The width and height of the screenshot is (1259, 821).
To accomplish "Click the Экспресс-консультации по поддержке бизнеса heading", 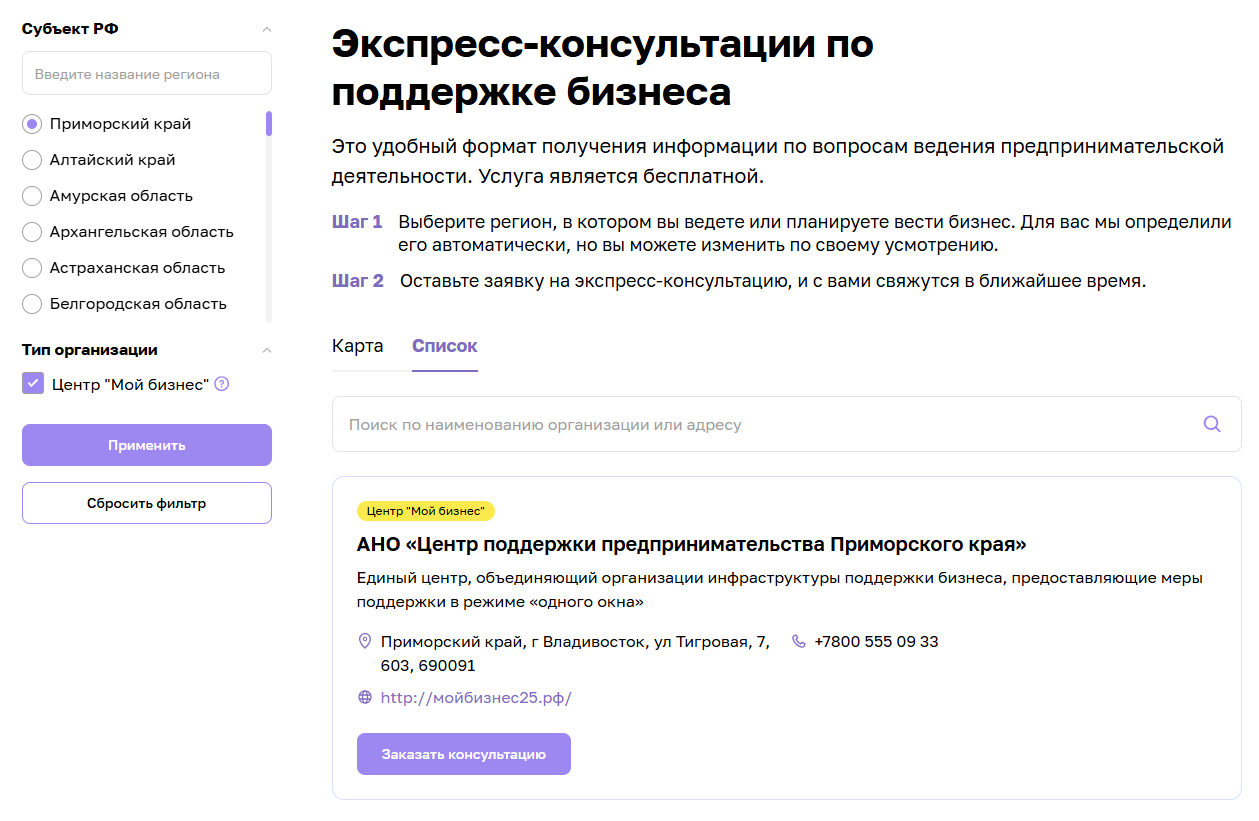I will 603,68.
